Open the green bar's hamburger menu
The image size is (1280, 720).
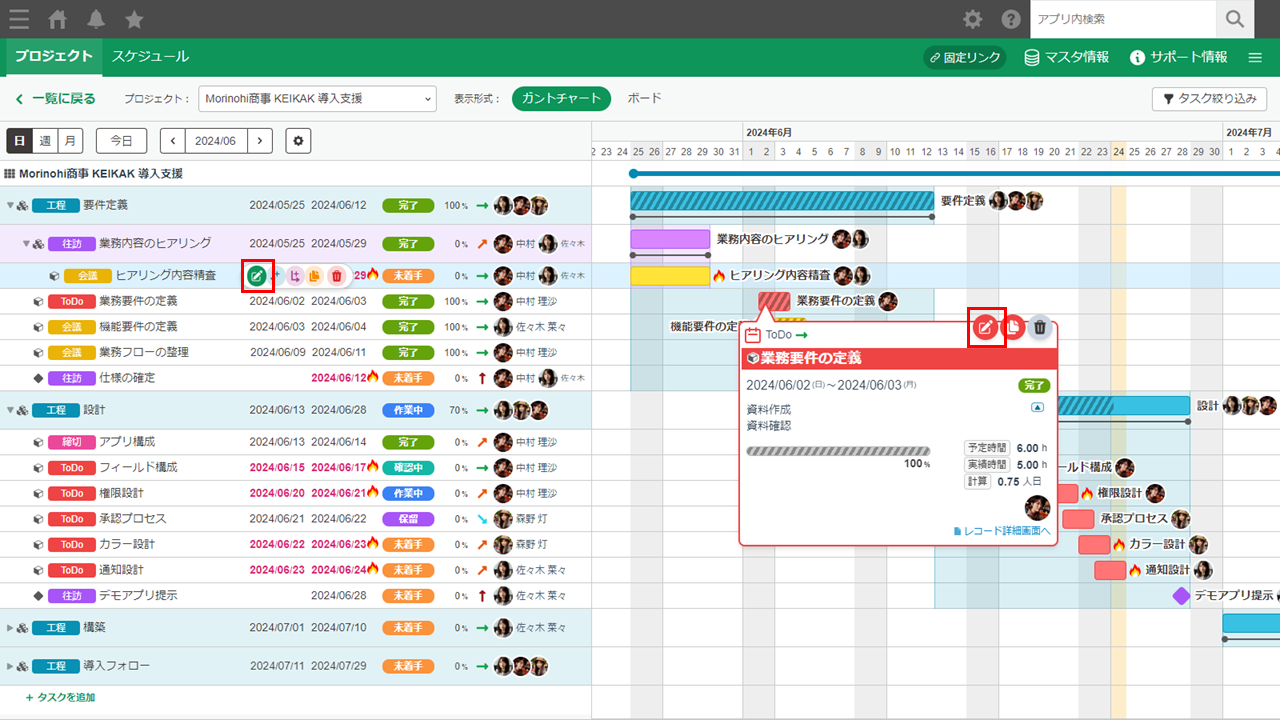[x=1256, y=57]
